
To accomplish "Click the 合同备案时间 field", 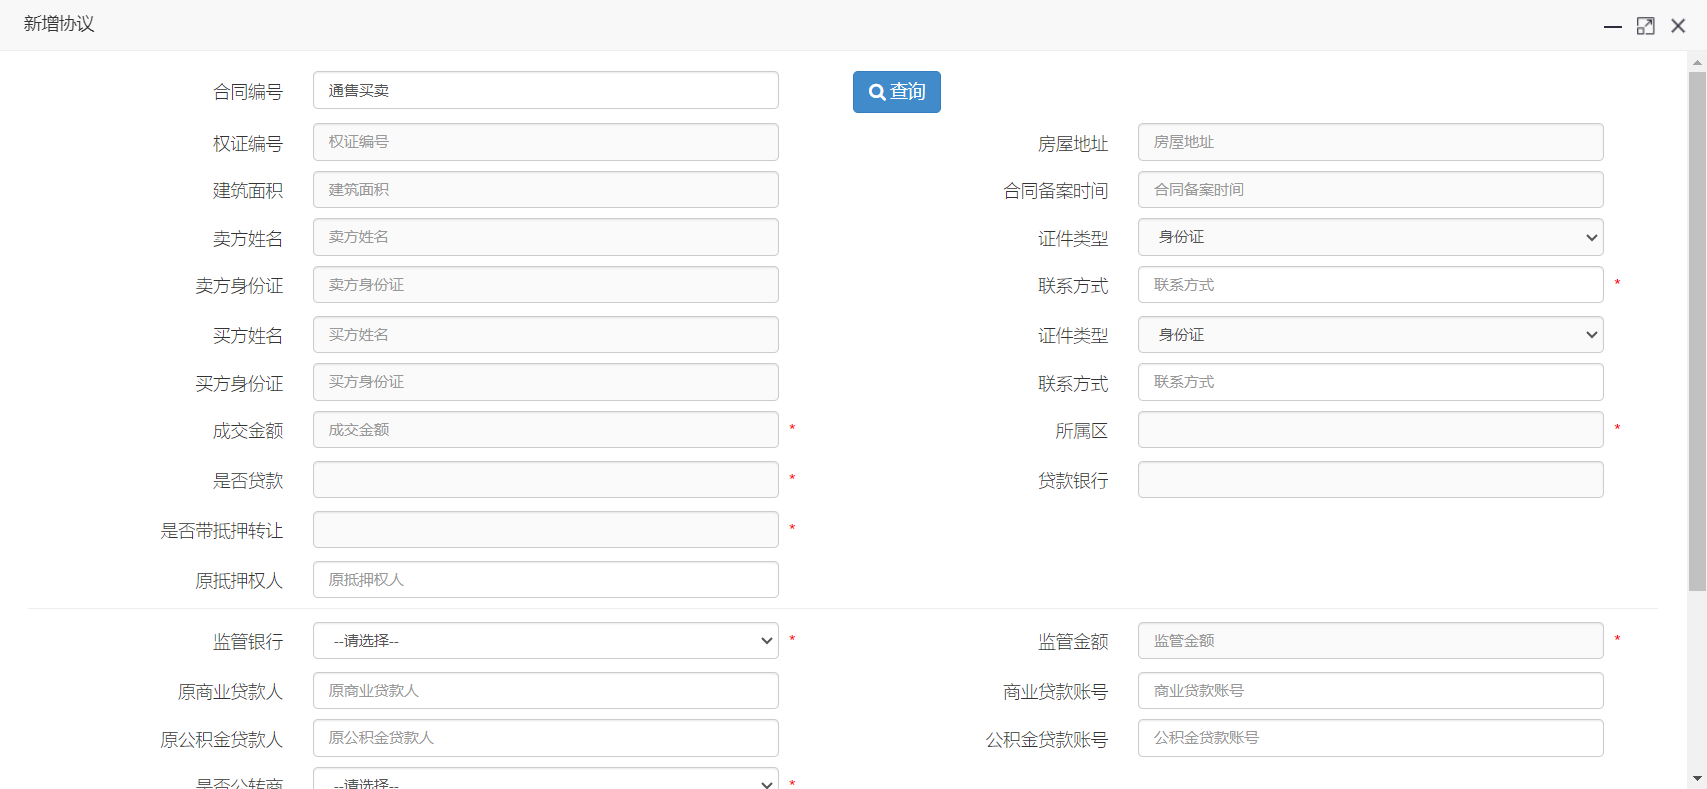I will click(1371, 190).
